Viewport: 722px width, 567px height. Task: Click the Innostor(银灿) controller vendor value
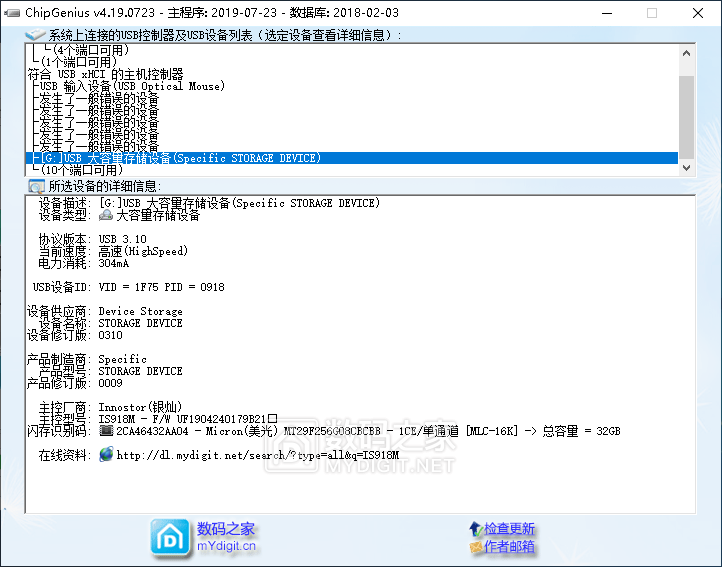coord(140,407)
